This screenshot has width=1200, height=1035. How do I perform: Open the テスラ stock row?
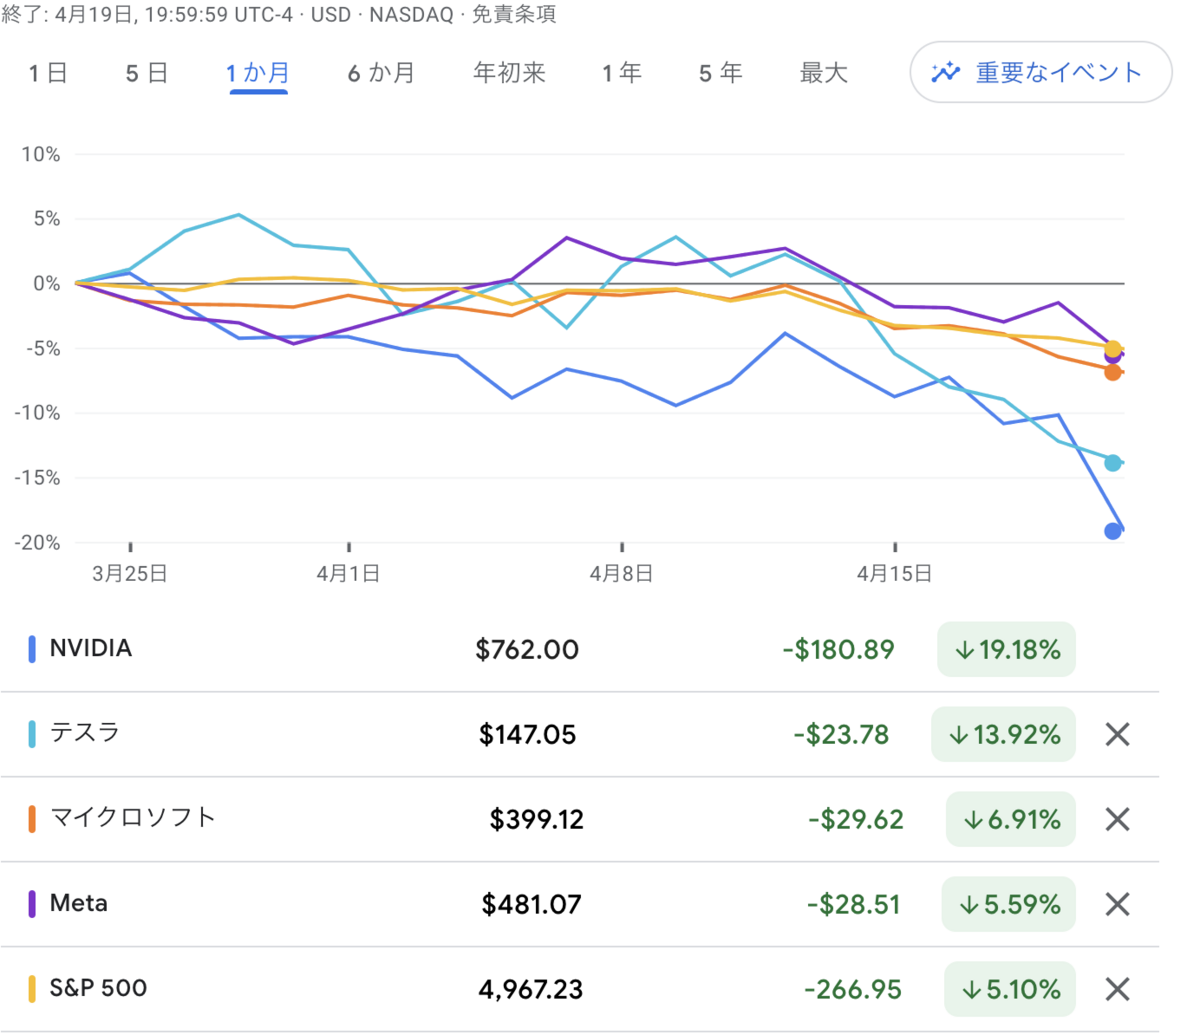[x=580, y=734]
